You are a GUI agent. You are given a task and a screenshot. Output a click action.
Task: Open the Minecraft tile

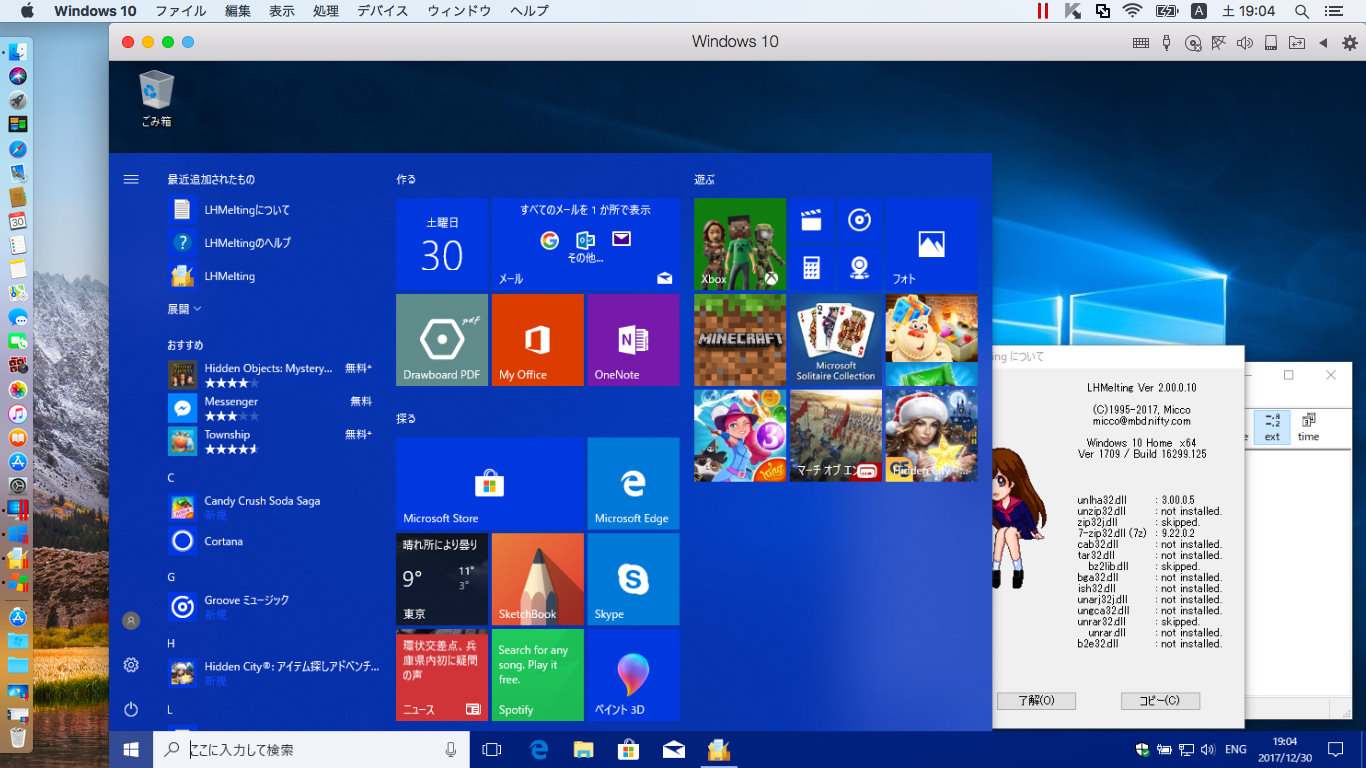coord(740,340)
